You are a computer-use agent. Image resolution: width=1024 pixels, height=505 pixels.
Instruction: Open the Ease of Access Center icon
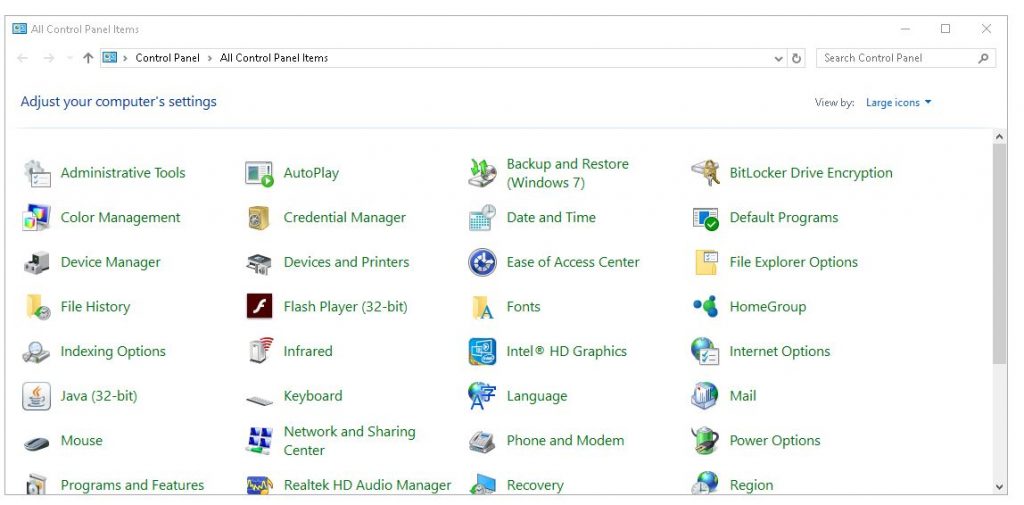[483, 263]
